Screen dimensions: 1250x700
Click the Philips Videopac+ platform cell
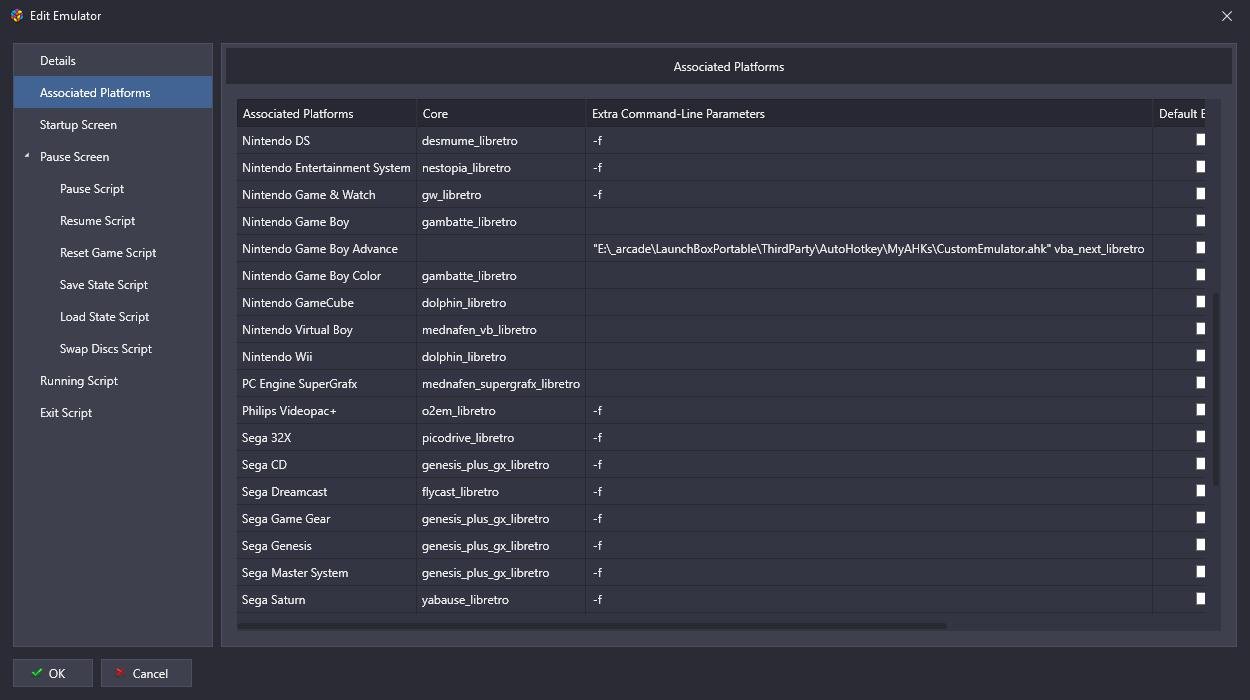pos(327,411)
